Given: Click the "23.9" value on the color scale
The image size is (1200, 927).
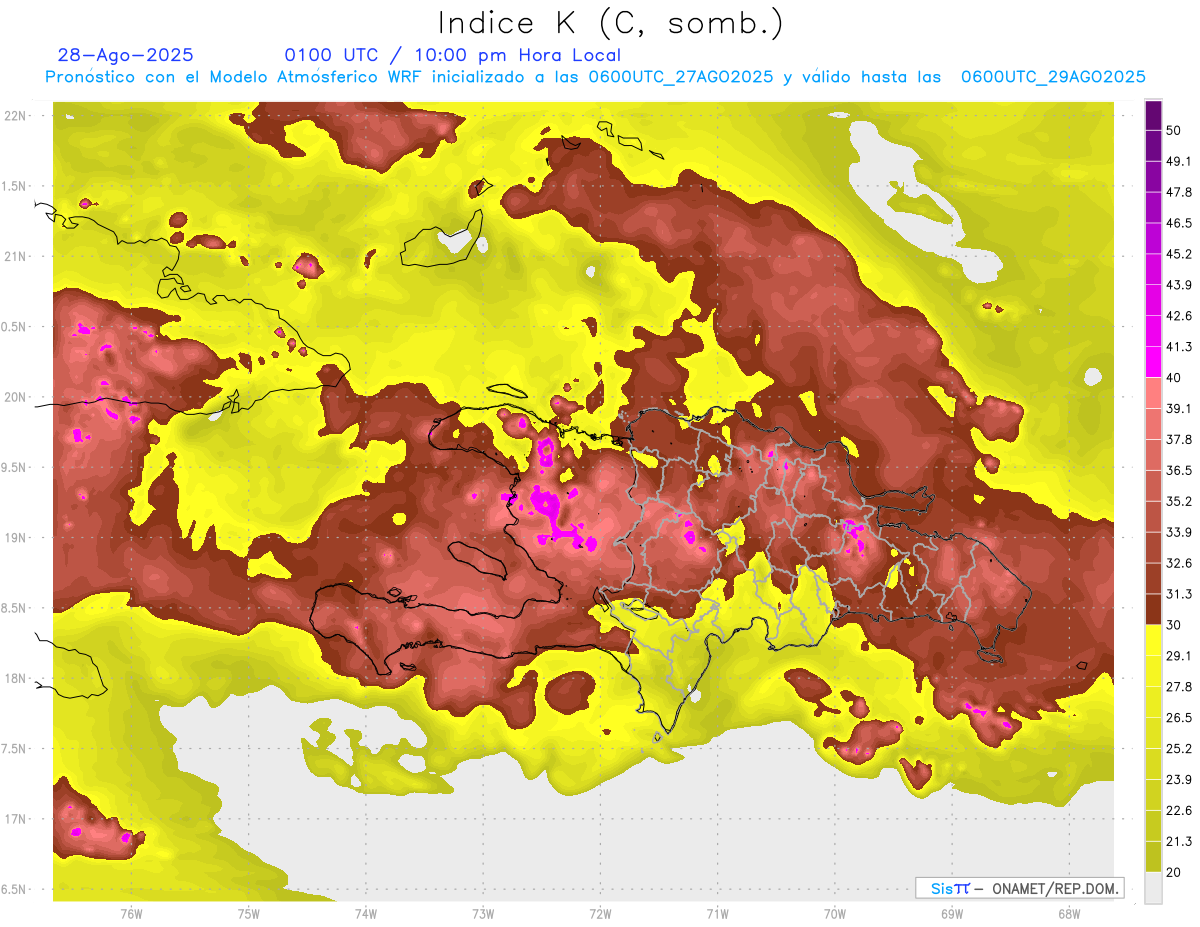Looking at the screenshot, I should click(1179, 779).
